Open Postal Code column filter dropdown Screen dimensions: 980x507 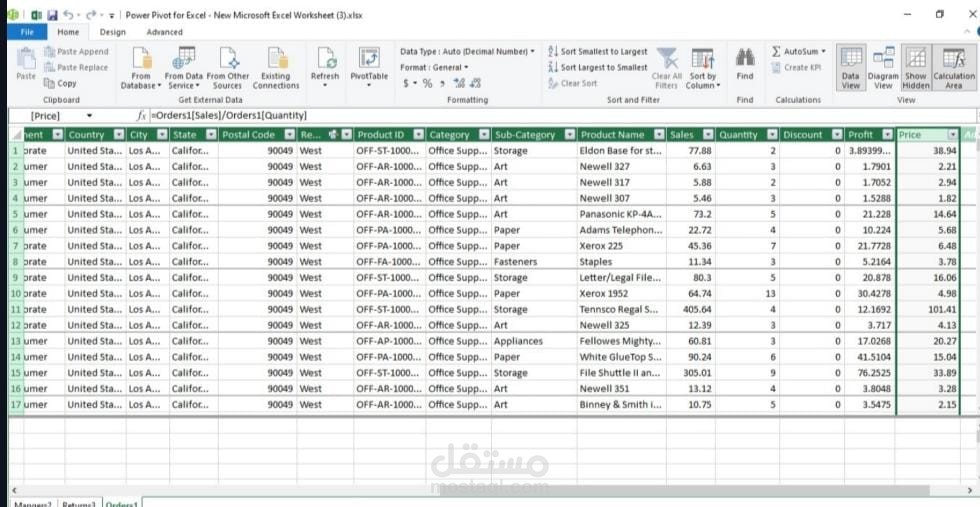click(289, 135)
